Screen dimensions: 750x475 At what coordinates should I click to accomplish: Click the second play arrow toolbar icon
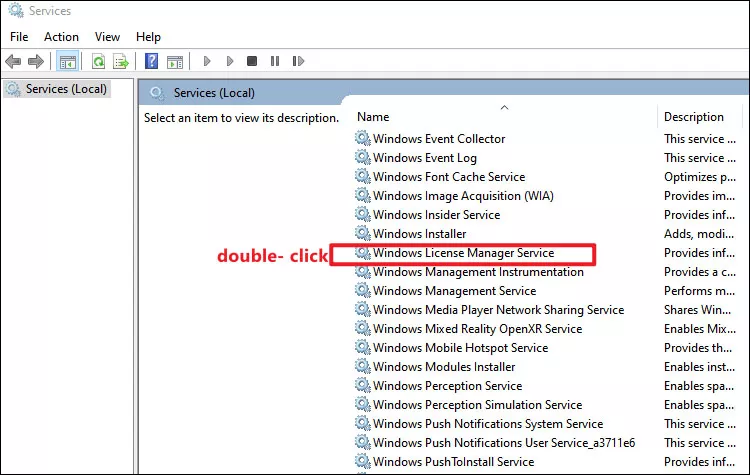point(230,61)
